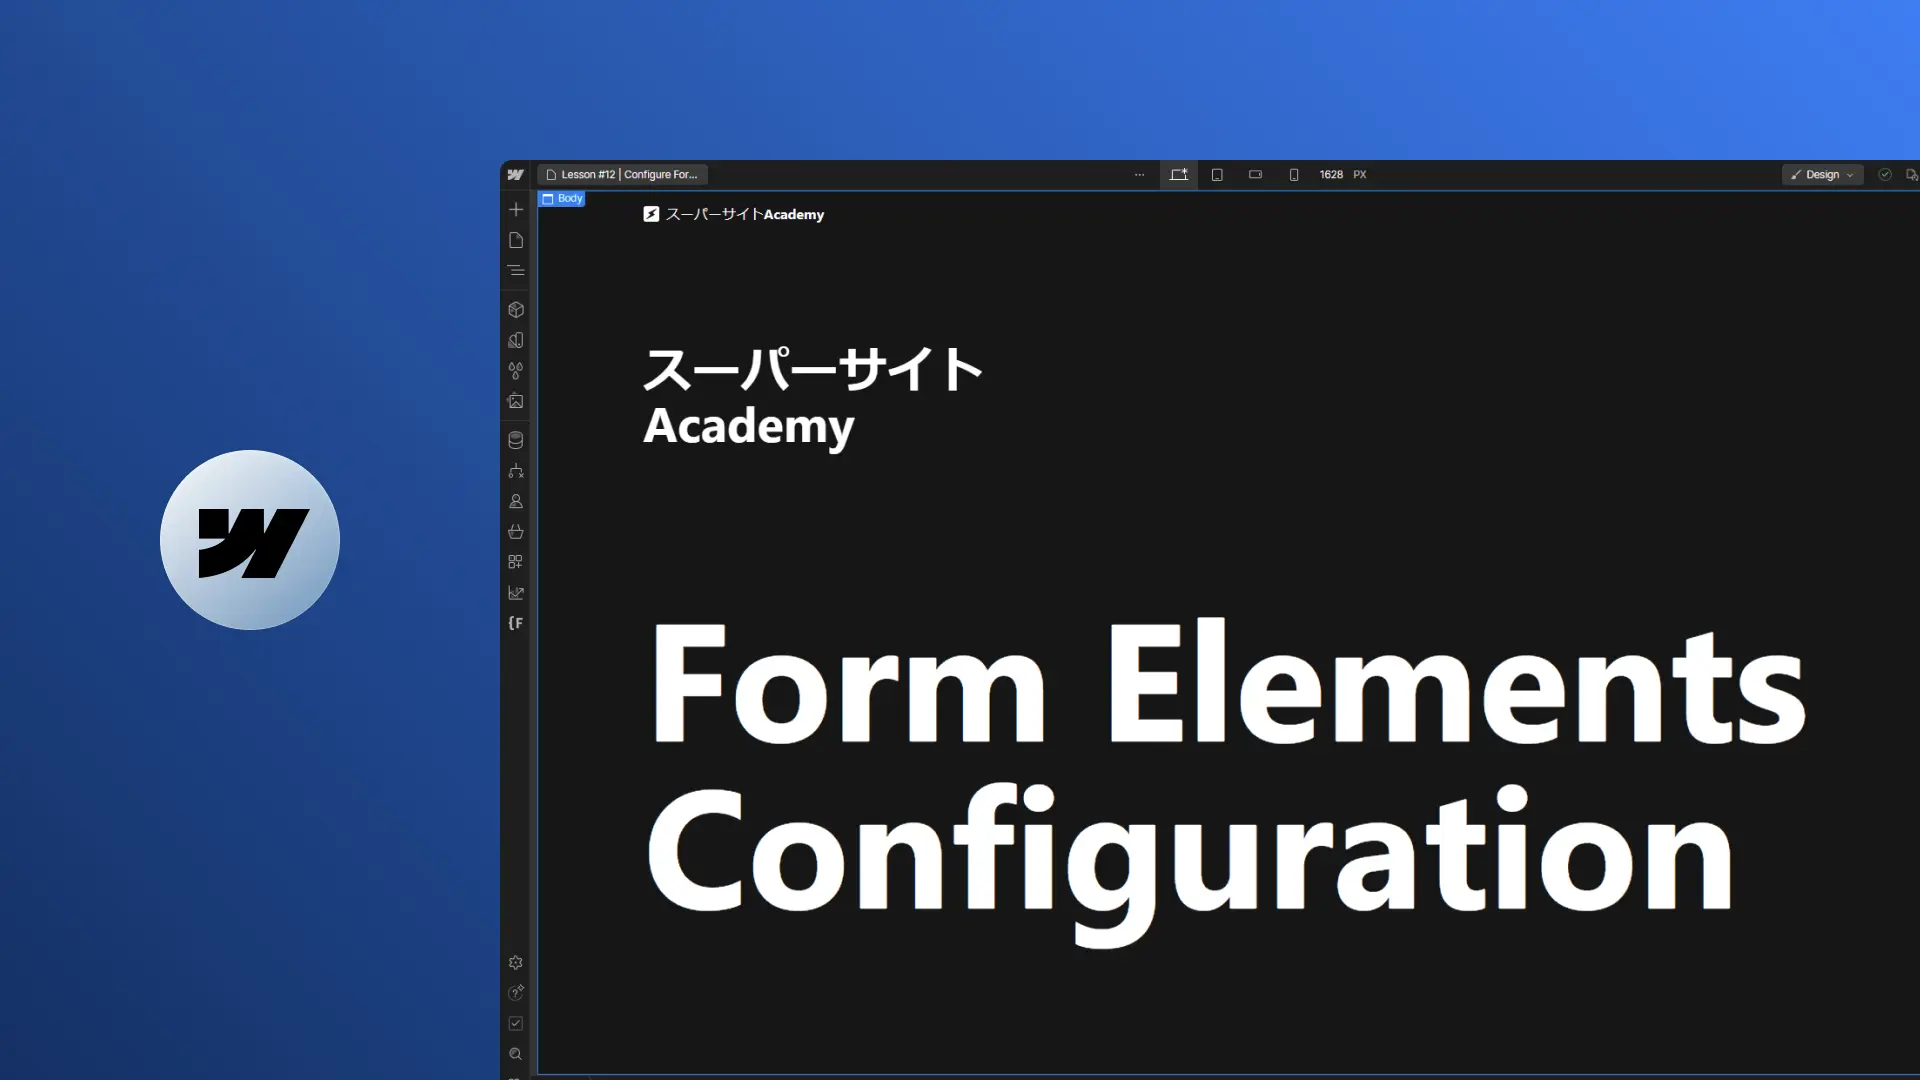Open the Components panel cube icon

tap(516, 310)
